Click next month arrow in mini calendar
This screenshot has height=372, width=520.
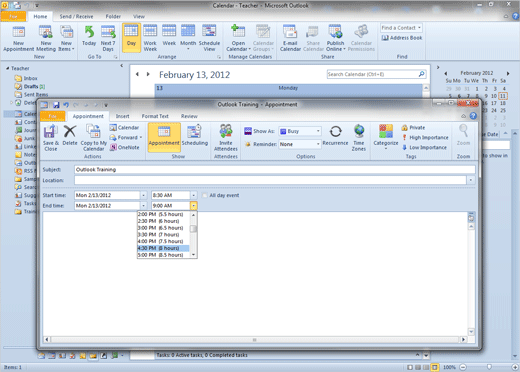click(508, 73)
